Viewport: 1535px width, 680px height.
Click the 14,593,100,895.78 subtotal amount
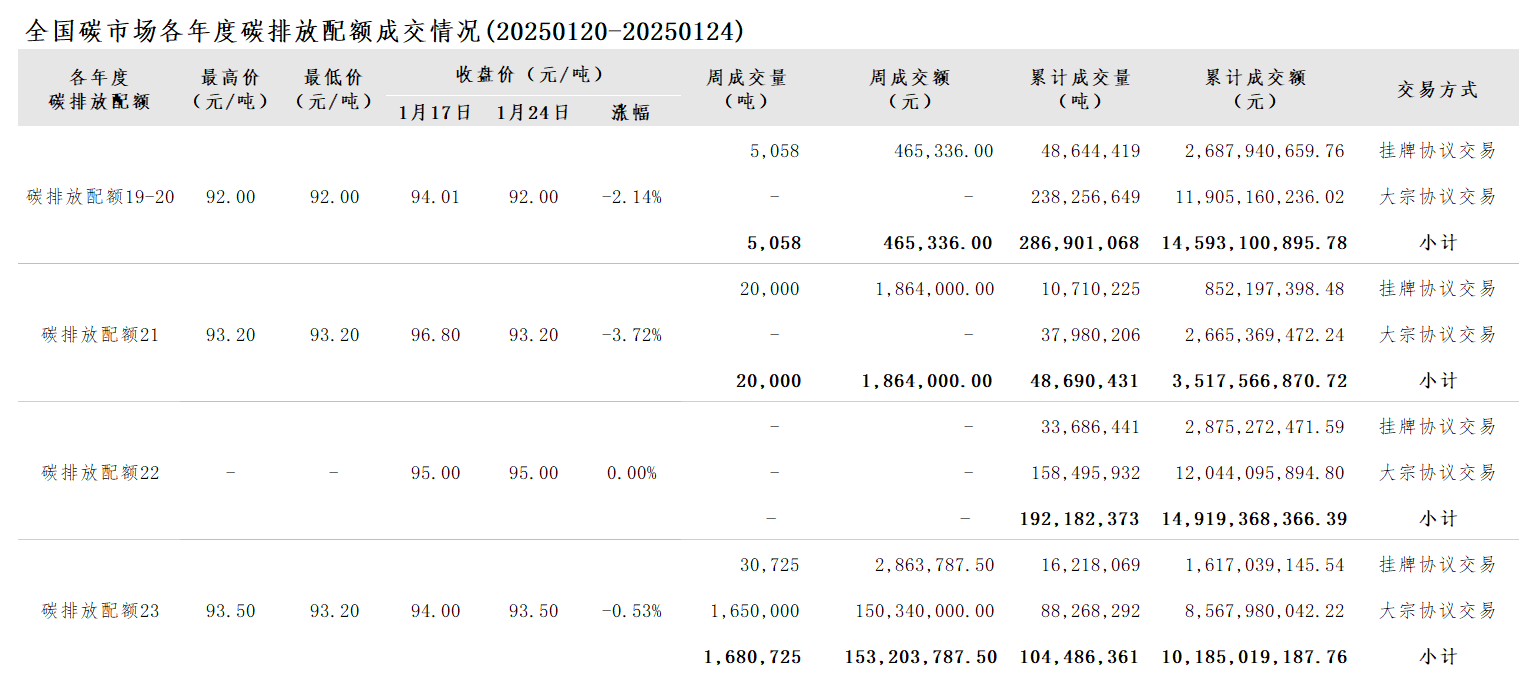pos(1254,243)
